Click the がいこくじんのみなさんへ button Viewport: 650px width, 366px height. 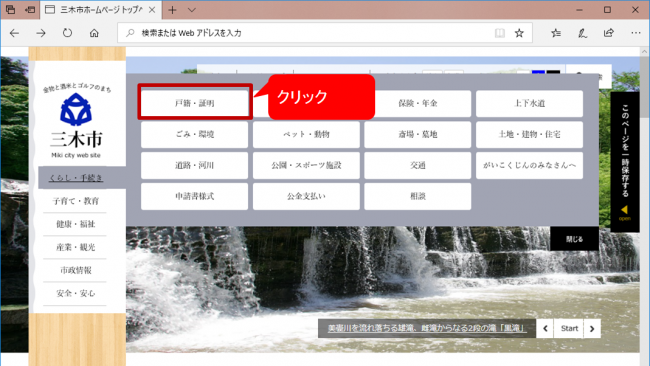(x=529, y=165)
